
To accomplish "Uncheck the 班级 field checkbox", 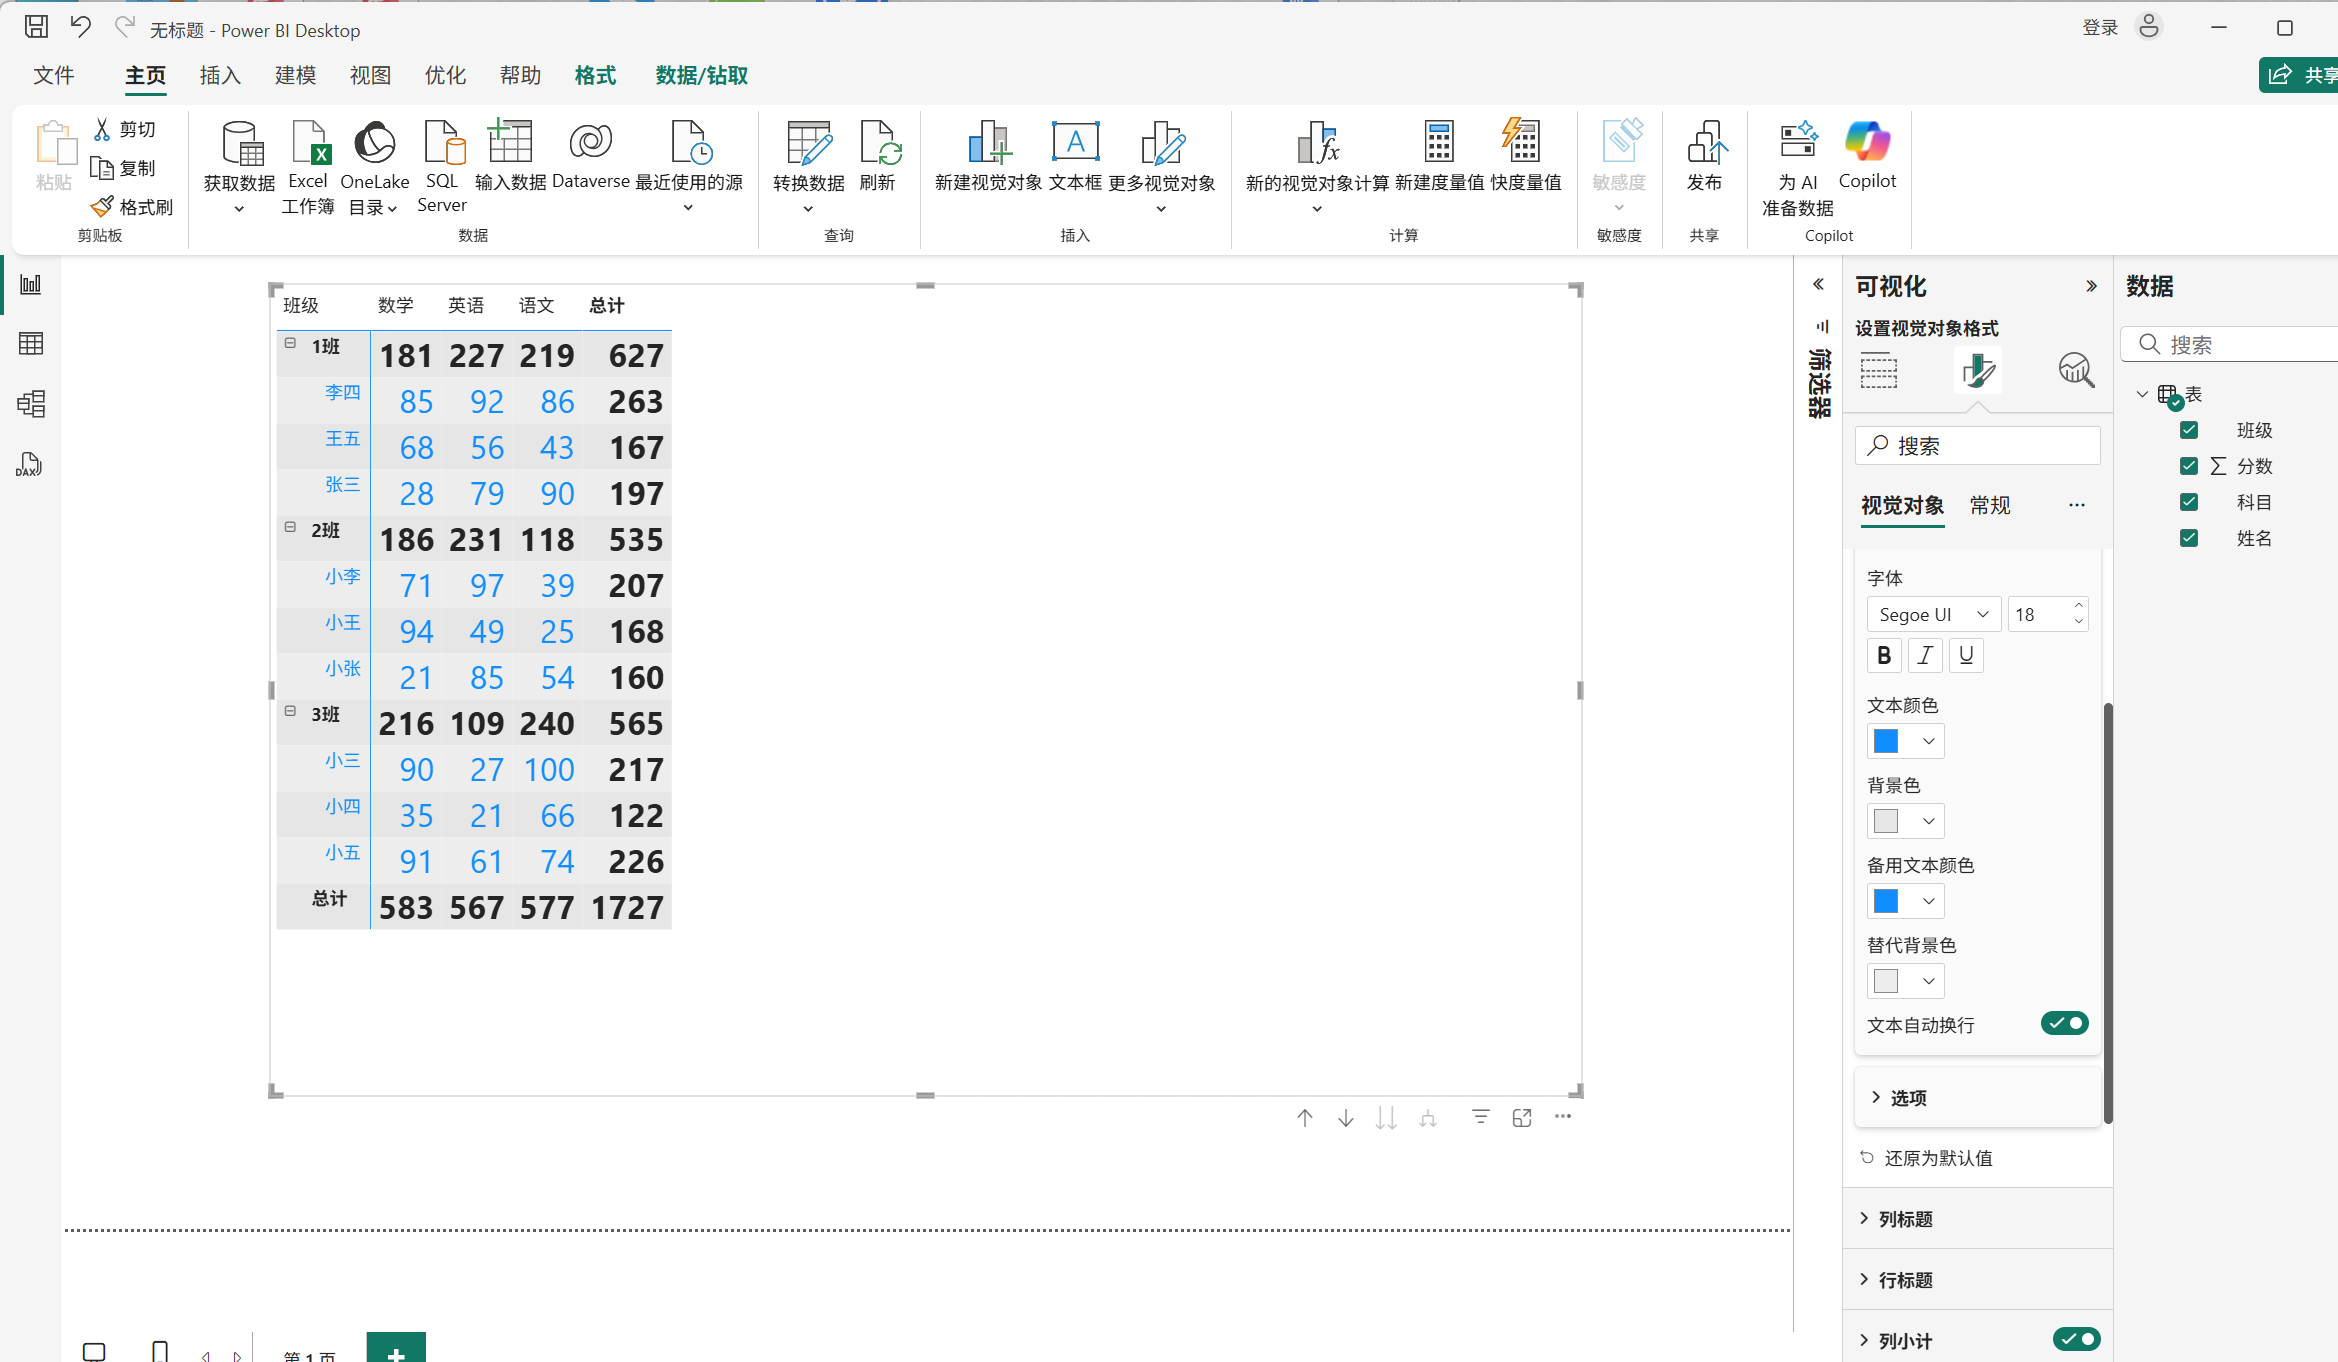I will pos(2189,430).
